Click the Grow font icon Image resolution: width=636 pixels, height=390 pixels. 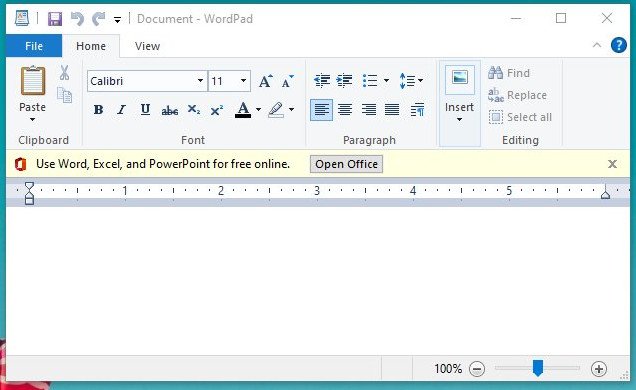tap(266, 81)
